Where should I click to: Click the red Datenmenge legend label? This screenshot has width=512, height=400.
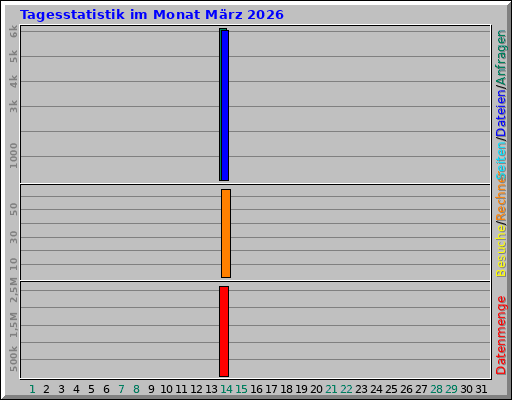point(501,335)
